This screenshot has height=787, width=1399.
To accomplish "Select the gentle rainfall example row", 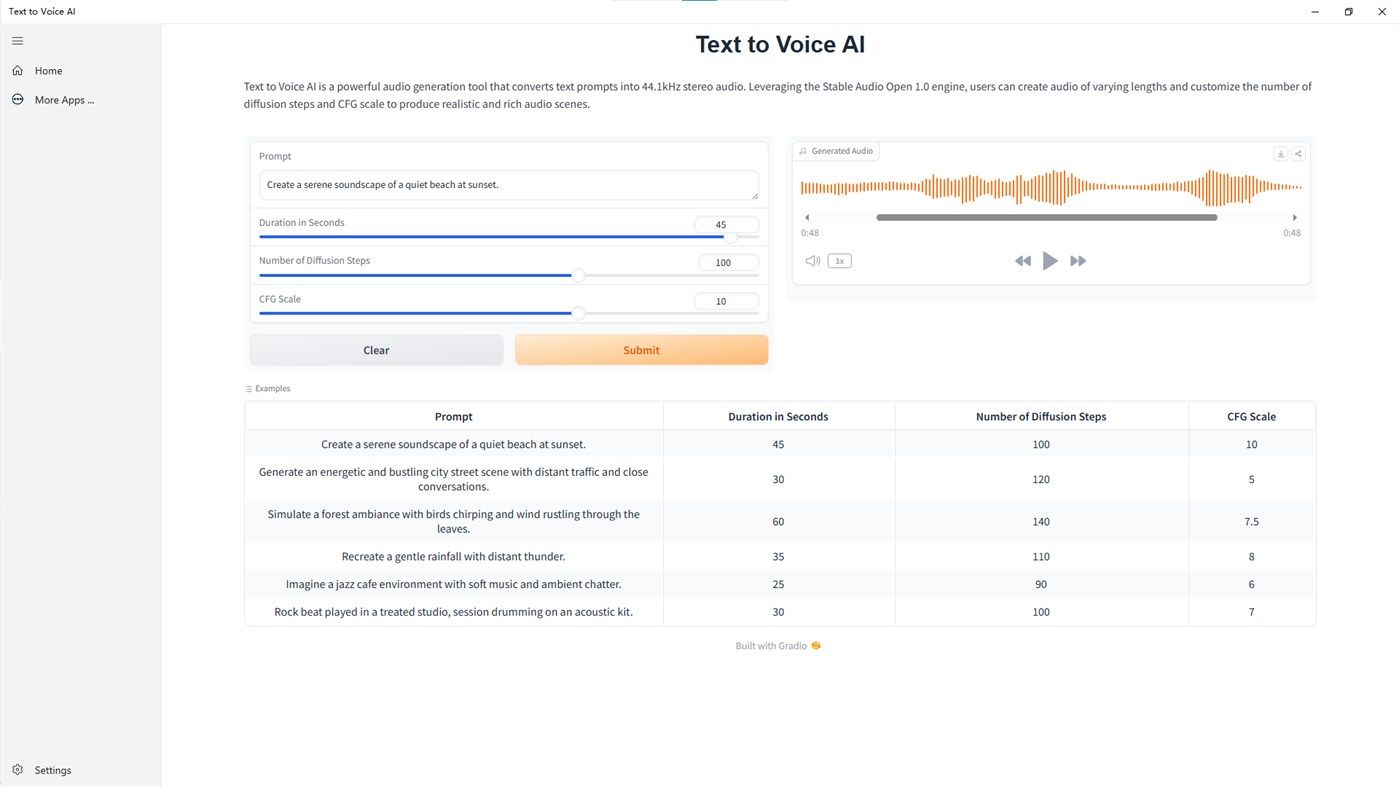I will [x=453, y=557].
